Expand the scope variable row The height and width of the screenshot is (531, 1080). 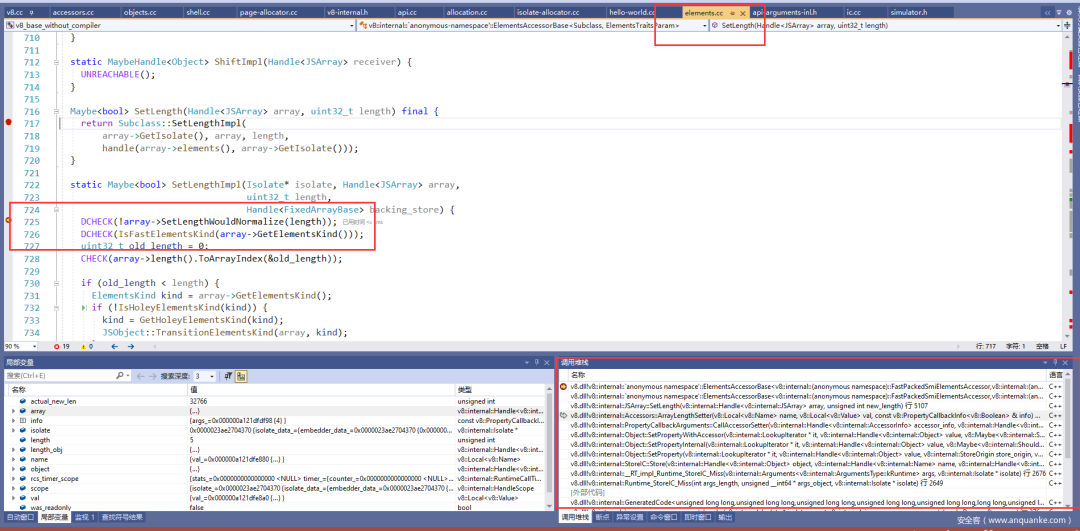pos(13,488)
